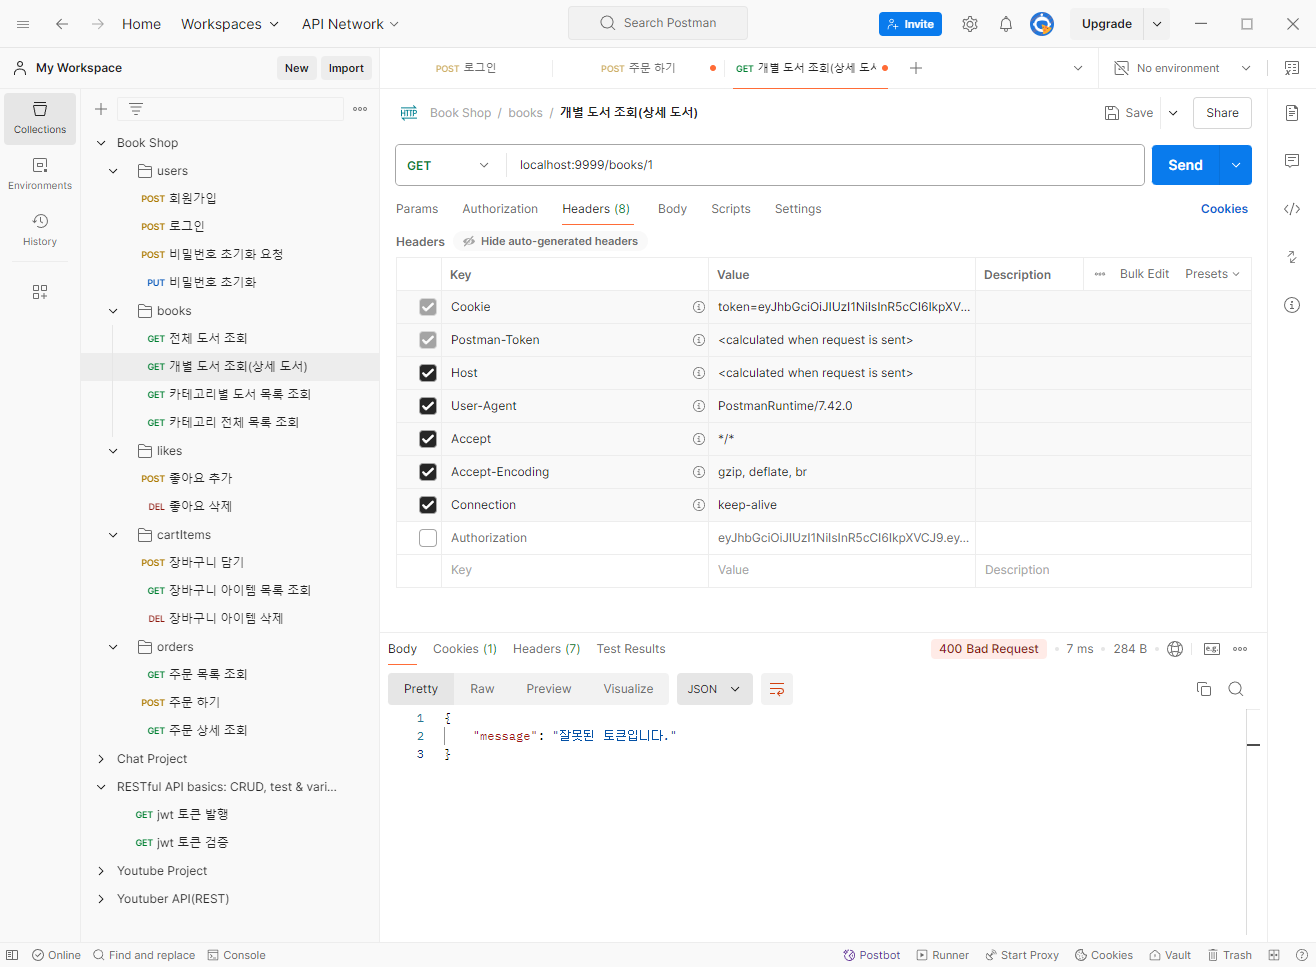Open the No environment selector
This screenshot has width=1316, height=967.
(1182, 68)
